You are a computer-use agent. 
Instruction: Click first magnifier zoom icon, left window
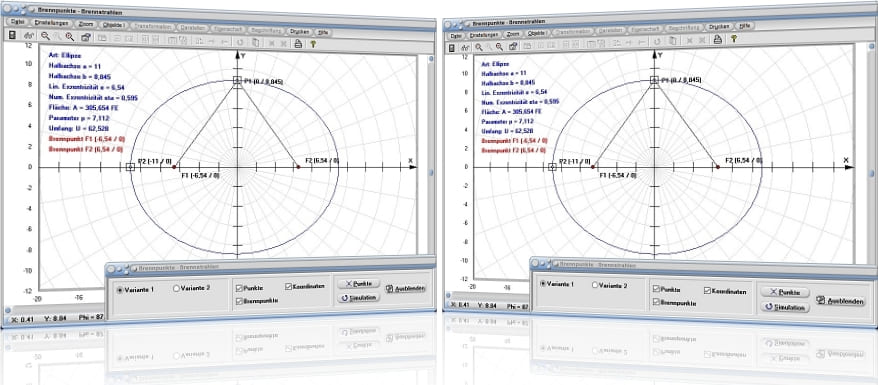pos(45,36)
